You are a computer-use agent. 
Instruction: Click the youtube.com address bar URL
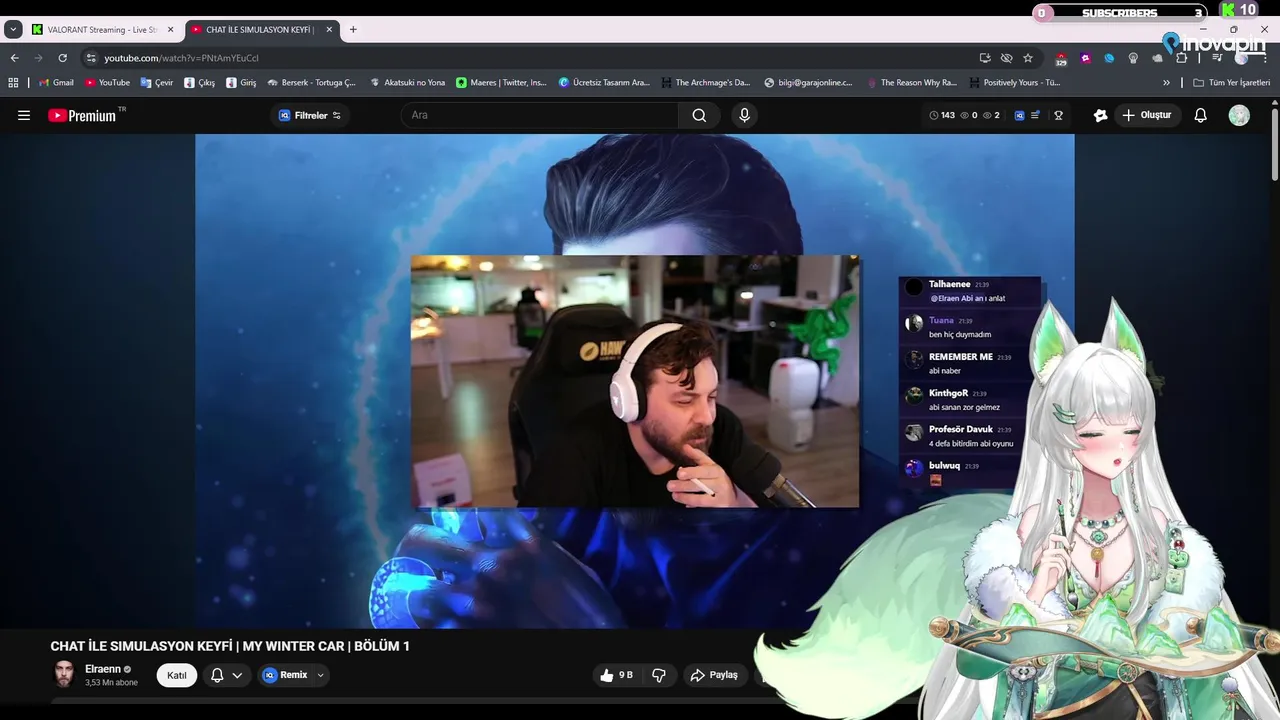181,58
